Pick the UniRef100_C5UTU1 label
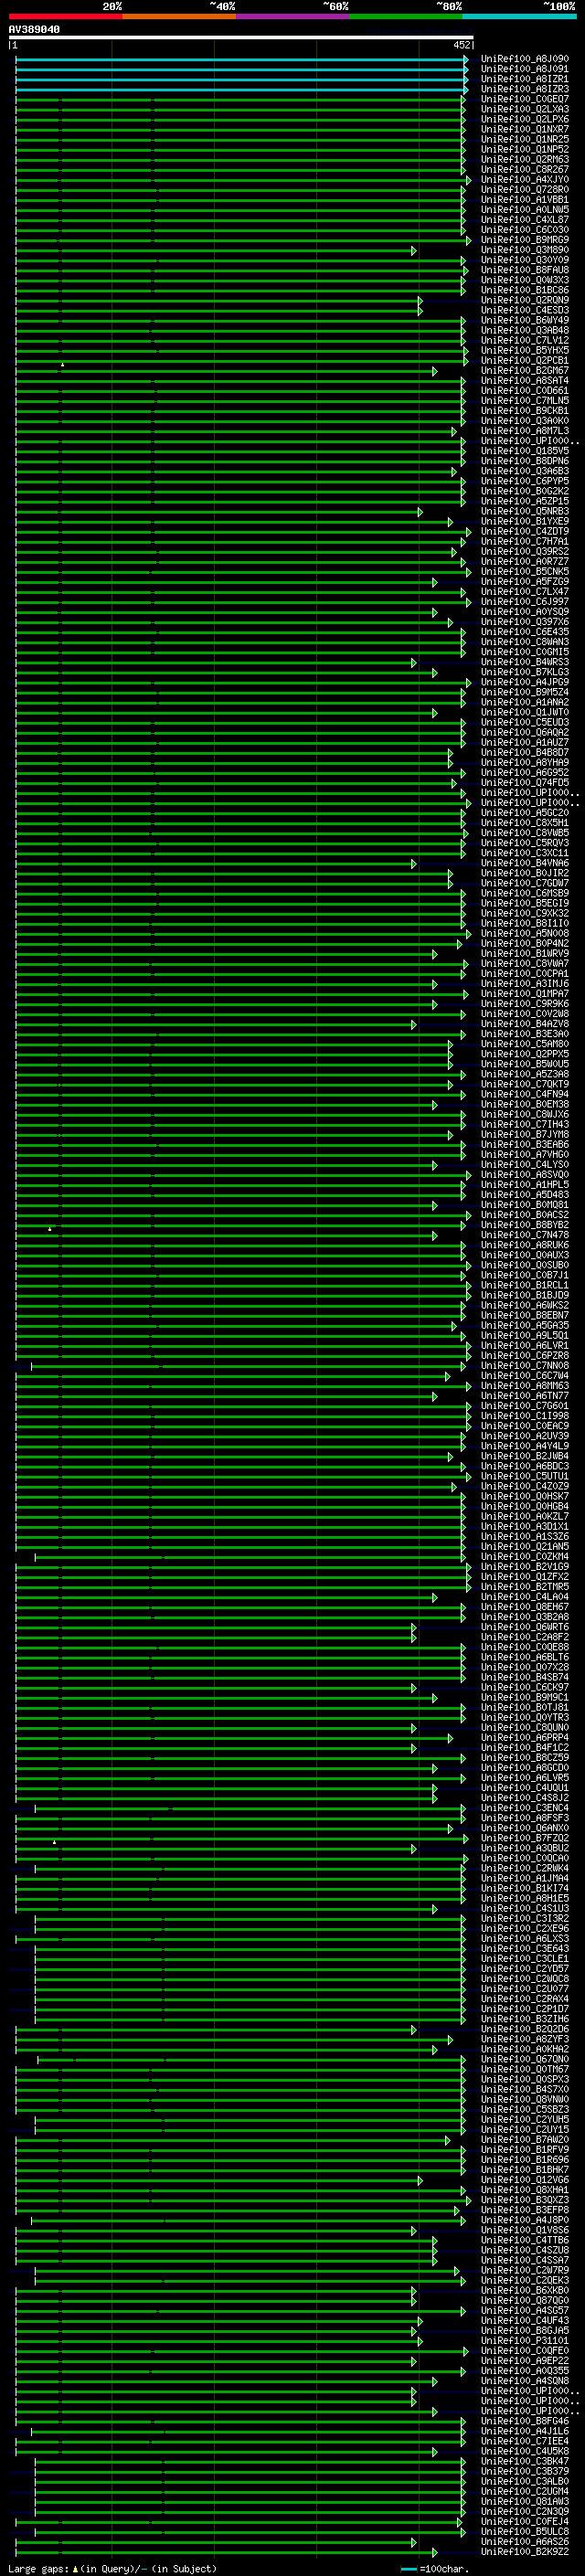Image resolution: width=585 pixels, height=2576 pixels. (525, 1476)
